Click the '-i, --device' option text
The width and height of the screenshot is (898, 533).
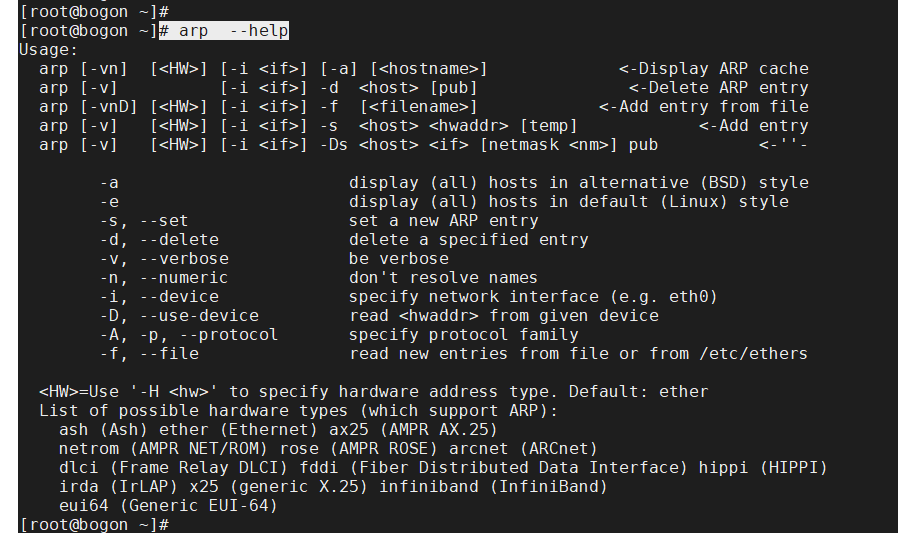point(158,297)
